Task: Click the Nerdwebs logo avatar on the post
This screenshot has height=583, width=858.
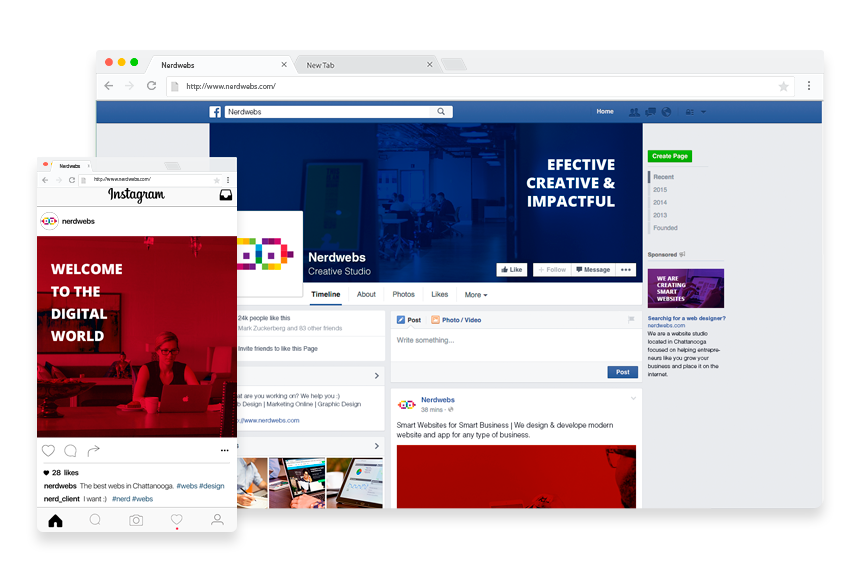Action: coord(407,405)
